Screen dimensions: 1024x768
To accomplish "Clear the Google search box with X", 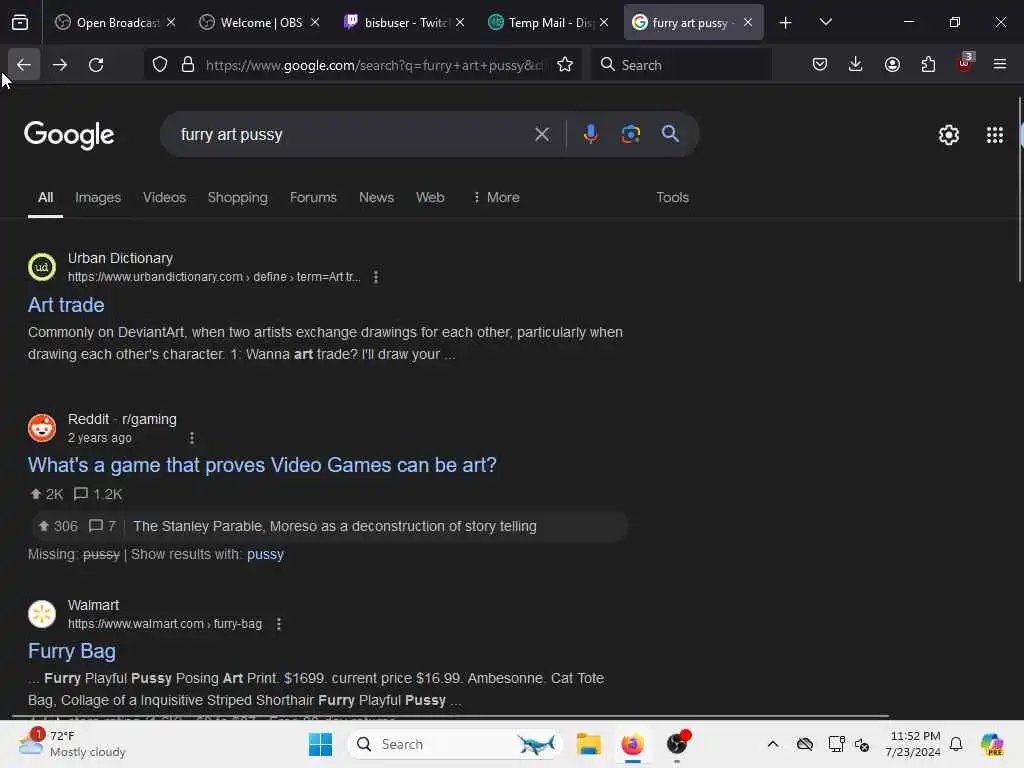I will click(541, 135).
